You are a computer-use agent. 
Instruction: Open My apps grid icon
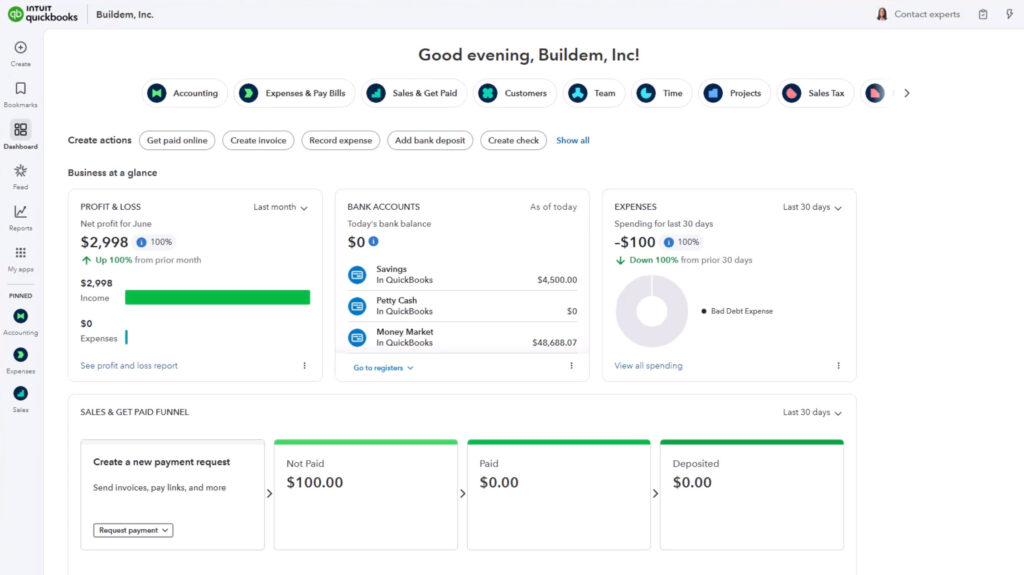pos(20,253)
